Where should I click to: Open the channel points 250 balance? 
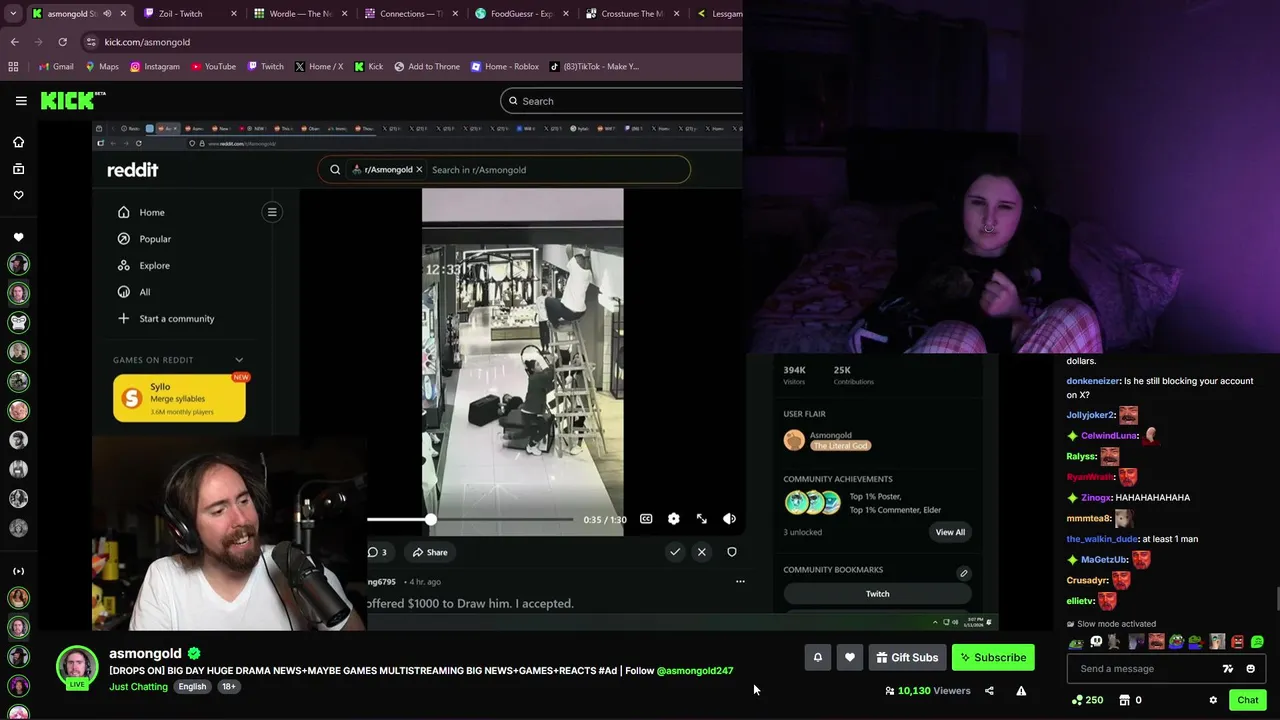tap(1087, 700)
